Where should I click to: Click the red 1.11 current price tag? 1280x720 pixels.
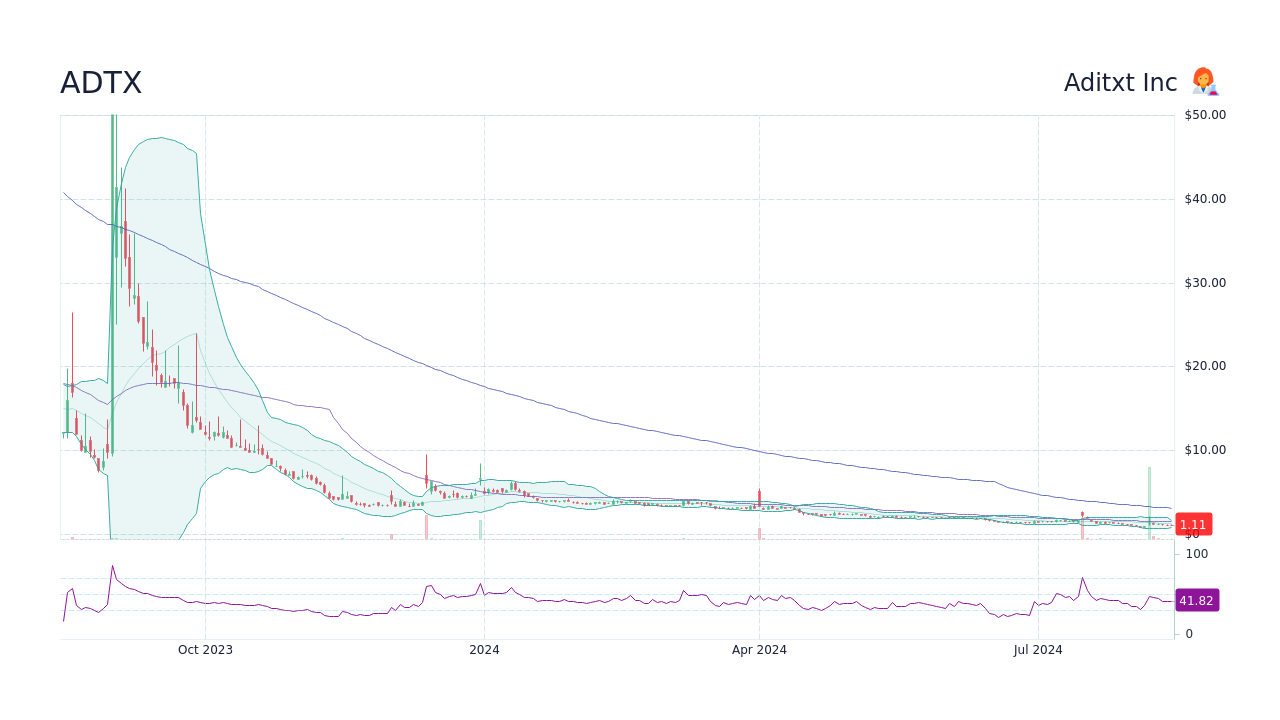(1193, 524)
